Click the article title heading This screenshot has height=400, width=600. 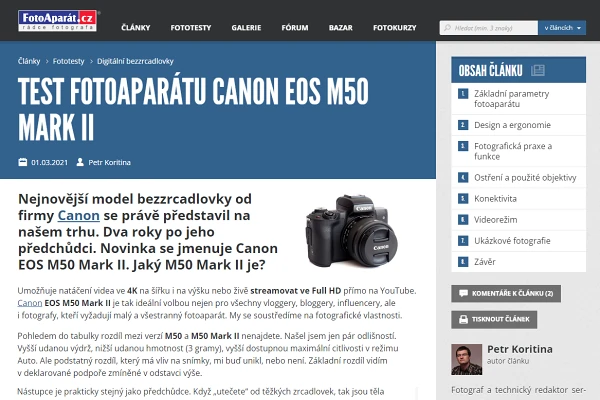click(x=193, y=109)
